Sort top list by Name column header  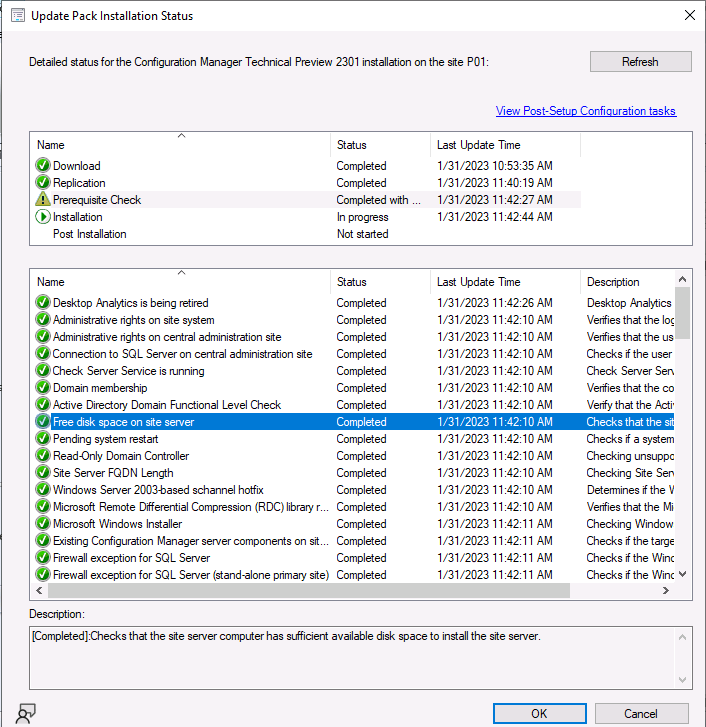[181, 145]
